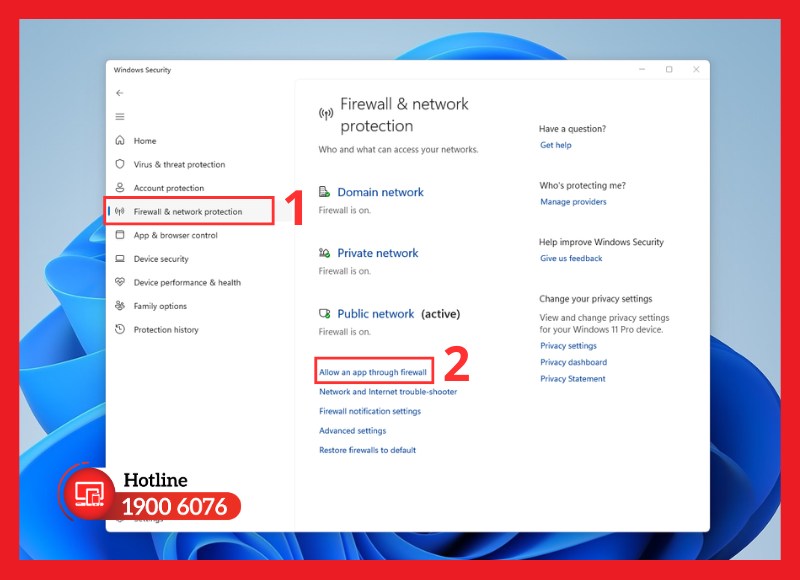Click Give us feedback link

[x=571, y=258]
